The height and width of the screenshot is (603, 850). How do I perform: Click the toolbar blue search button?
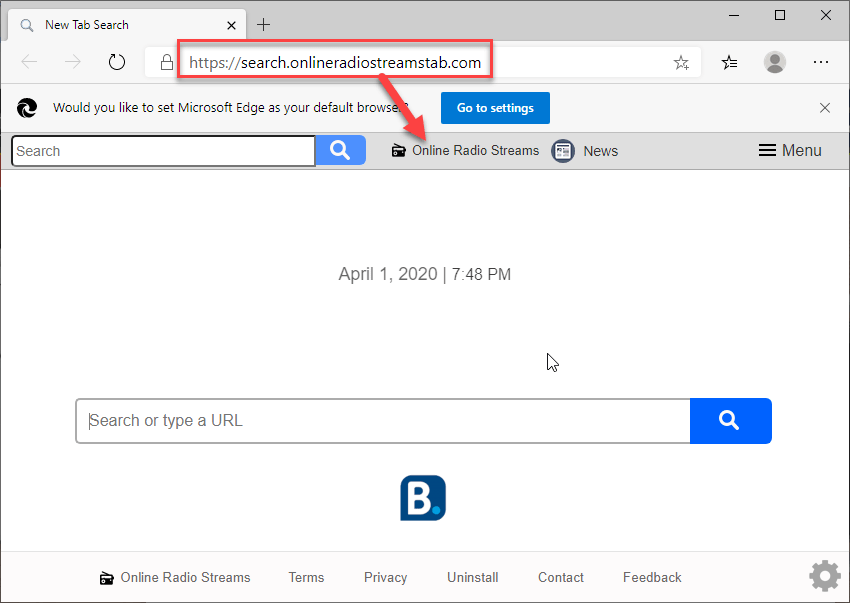[340, 150]
